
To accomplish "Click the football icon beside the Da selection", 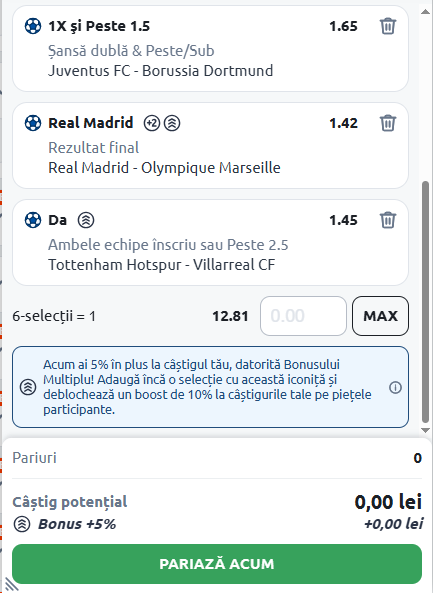I will point(33,220).
